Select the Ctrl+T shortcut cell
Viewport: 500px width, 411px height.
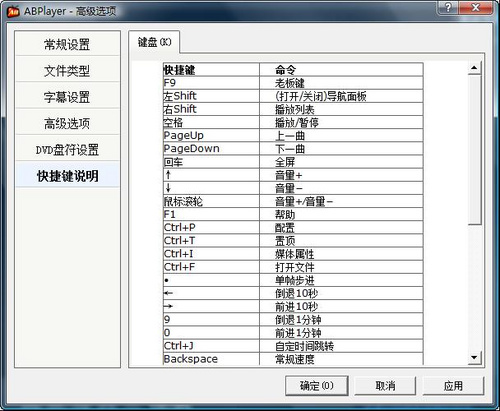coord(211,241)
